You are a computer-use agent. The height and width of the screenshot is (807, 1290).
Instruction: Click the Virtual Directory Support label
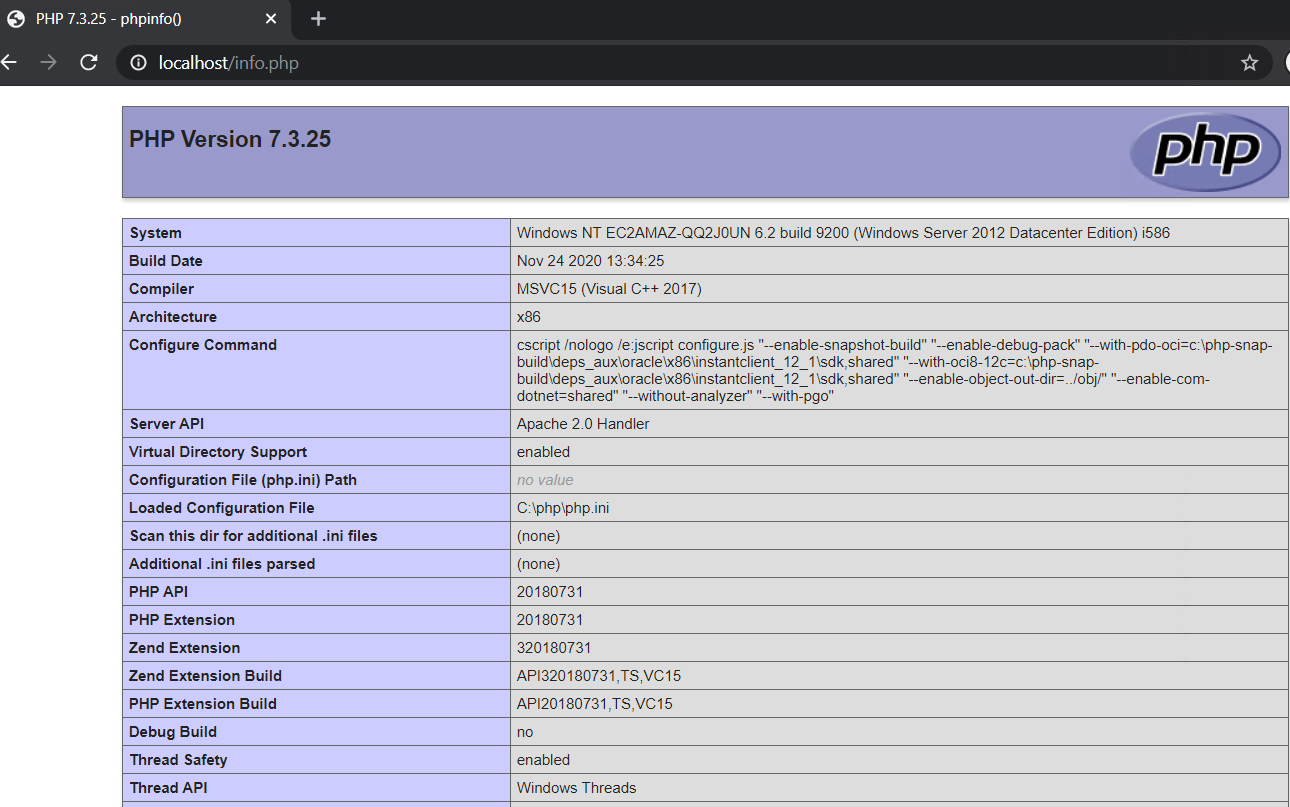click(218, 452)
